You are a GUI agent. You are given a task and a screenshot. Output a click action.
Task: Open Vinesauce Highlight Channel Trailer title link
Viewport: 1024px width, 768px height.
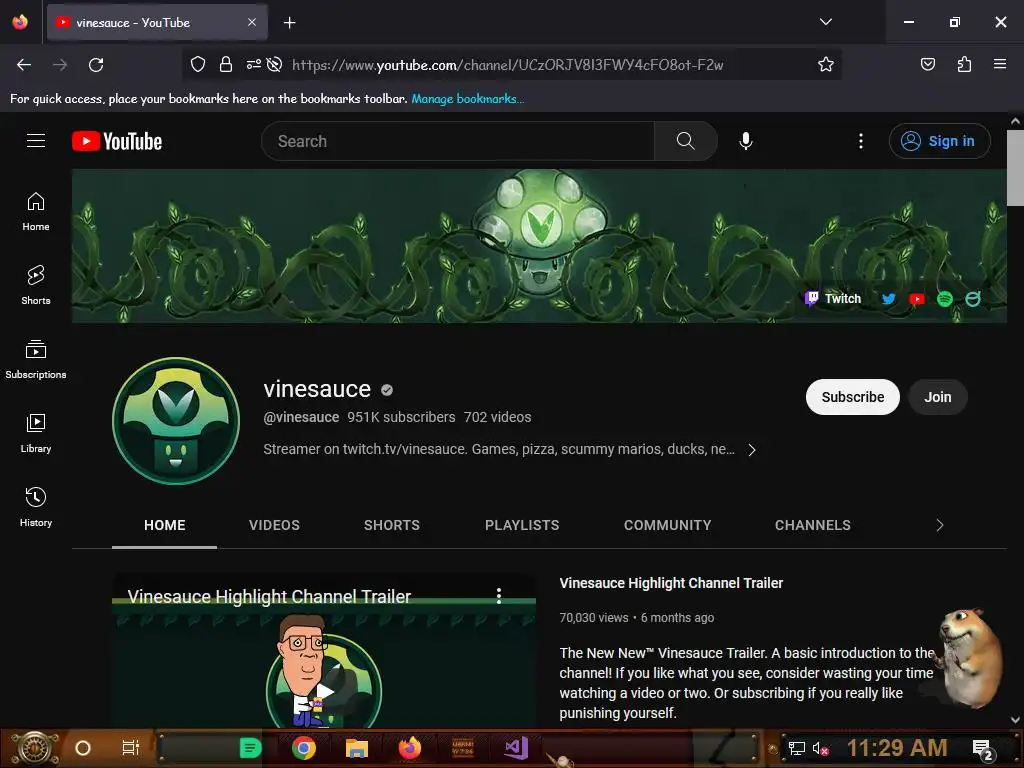(671, 583)
